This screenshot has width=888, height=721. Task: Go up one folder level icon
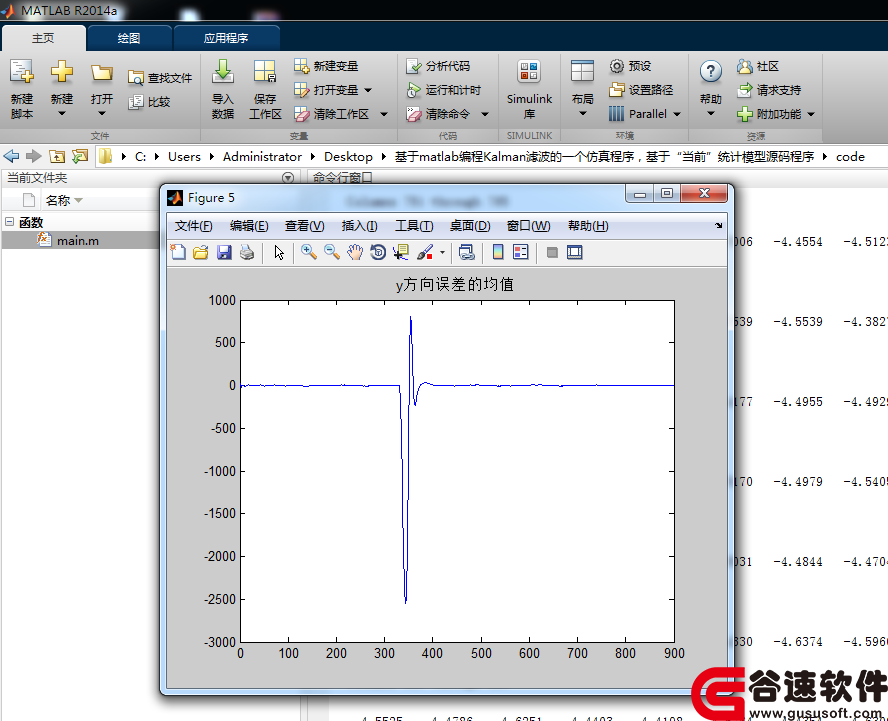pyautogui.click(x=57, y=156)
